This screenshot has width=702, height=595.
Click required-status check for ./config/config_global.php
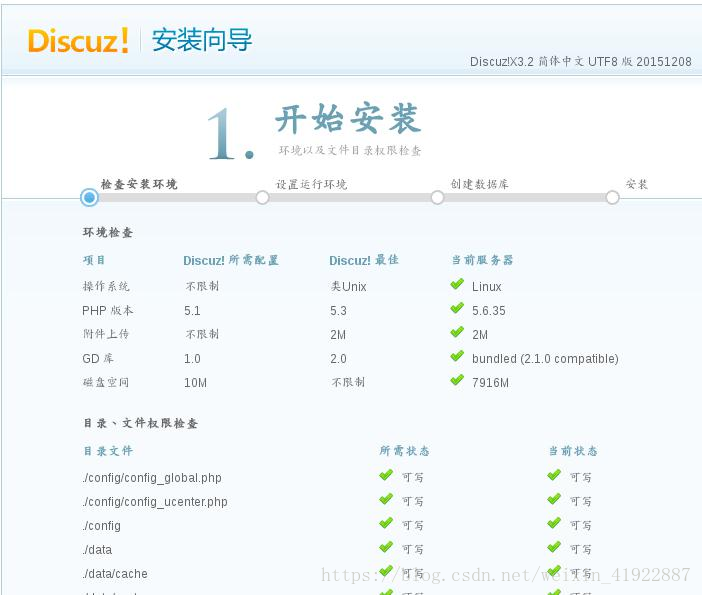point(386,475)
